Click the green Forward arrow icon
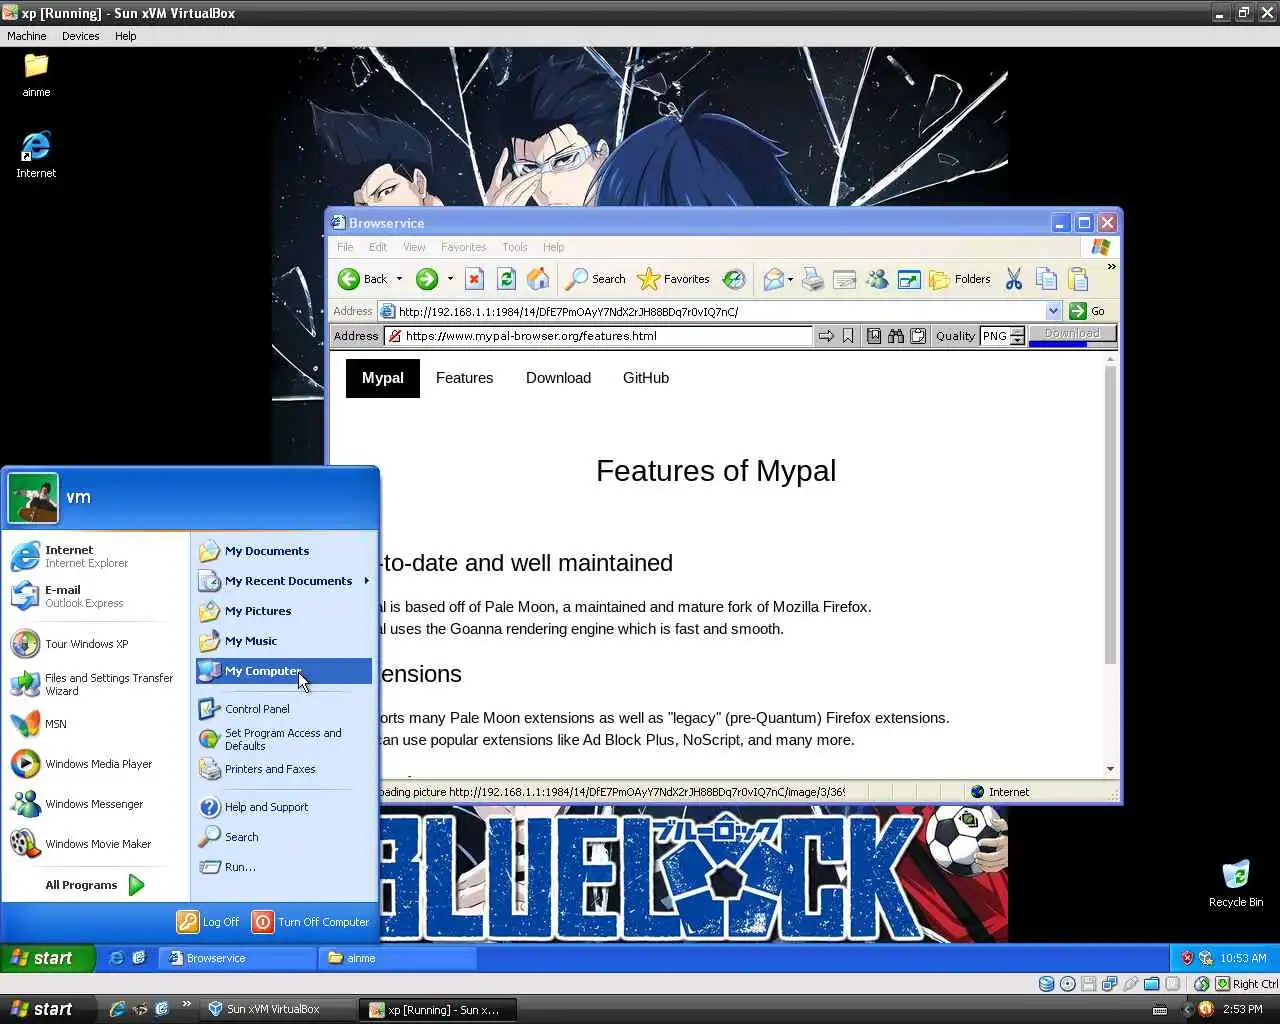1280x1024 pixels. click(x=427, y=279)
